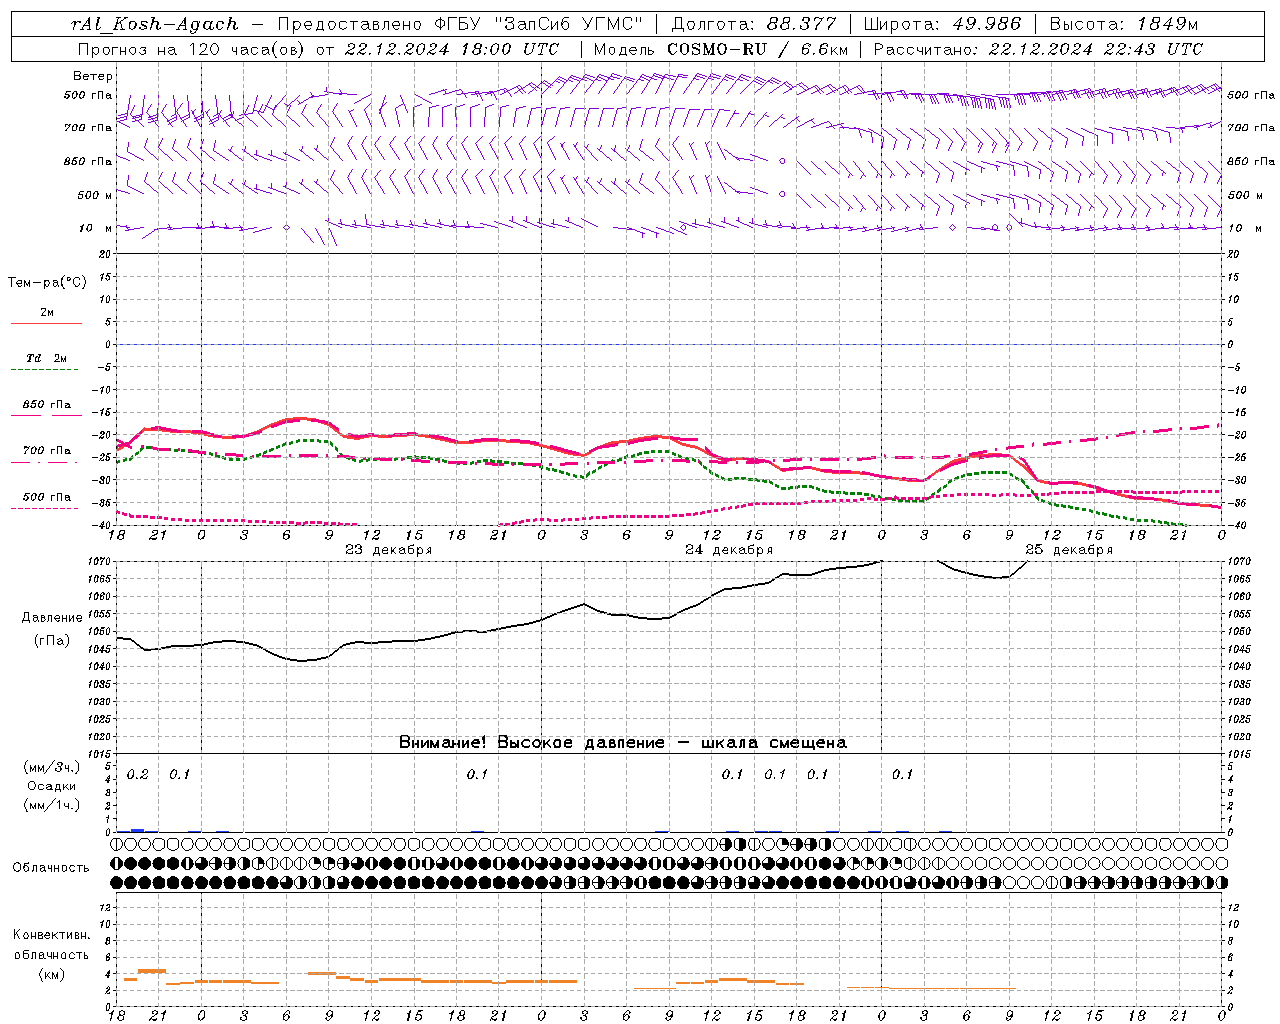Click the warning Внимание! Высокое давление – шкала смещена
This screenshot has width=1280, height=1024.
[622, 742]
